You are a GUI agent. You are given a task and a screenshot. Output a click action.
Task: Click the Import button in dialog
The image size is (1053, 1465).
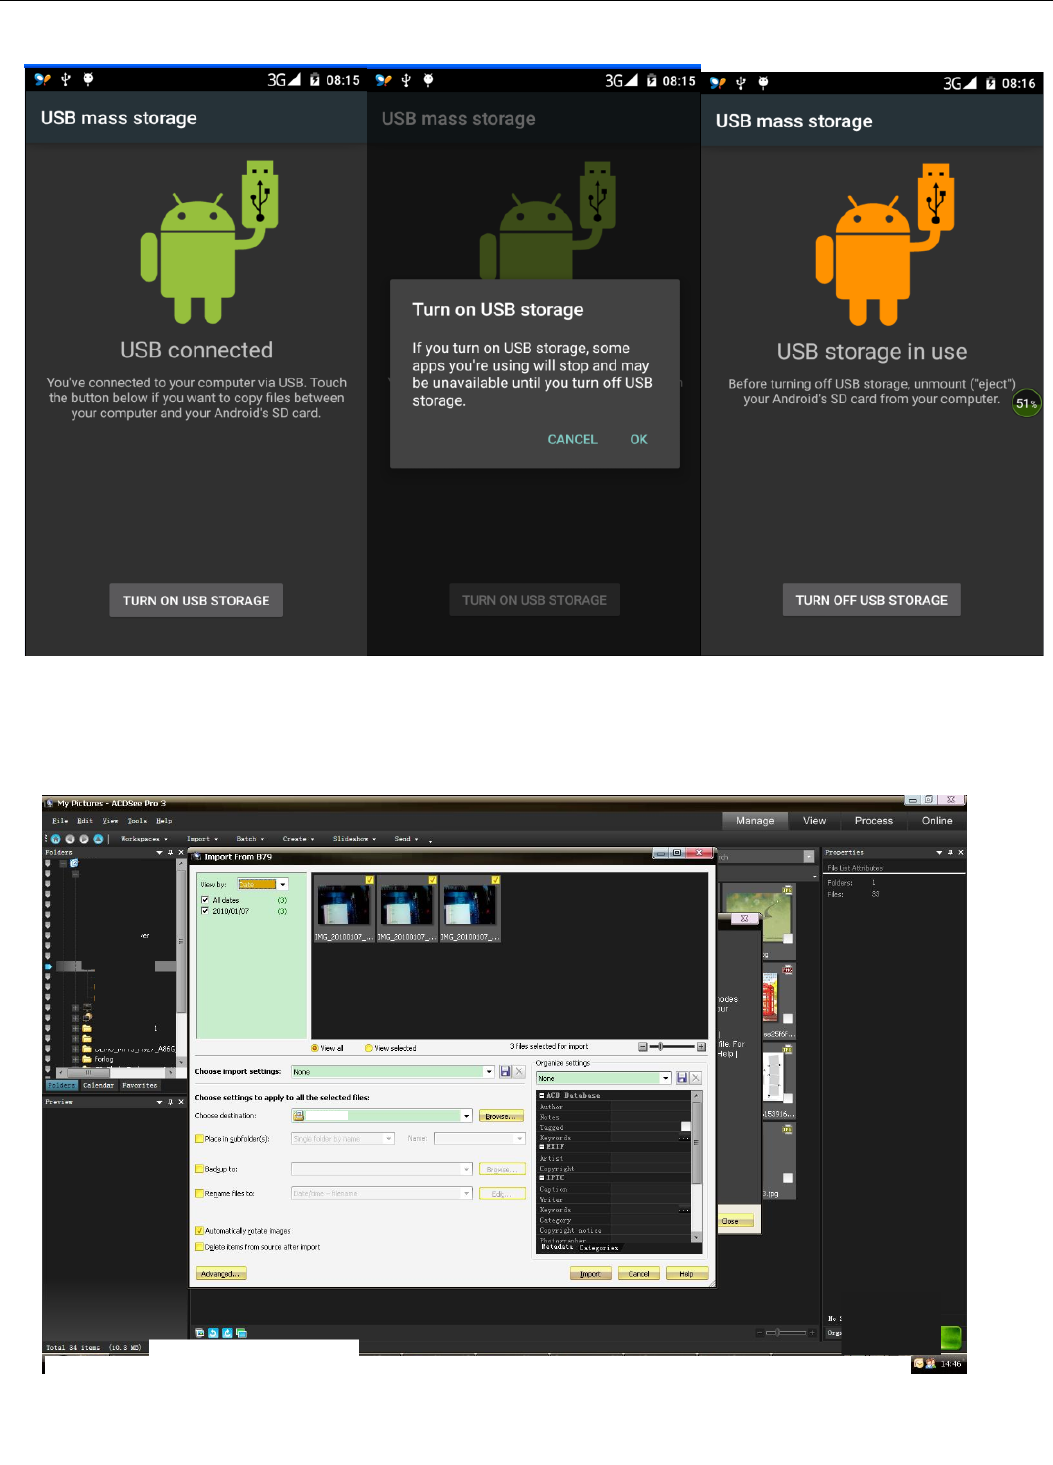pyautogui.click(x=590, y=1274)
